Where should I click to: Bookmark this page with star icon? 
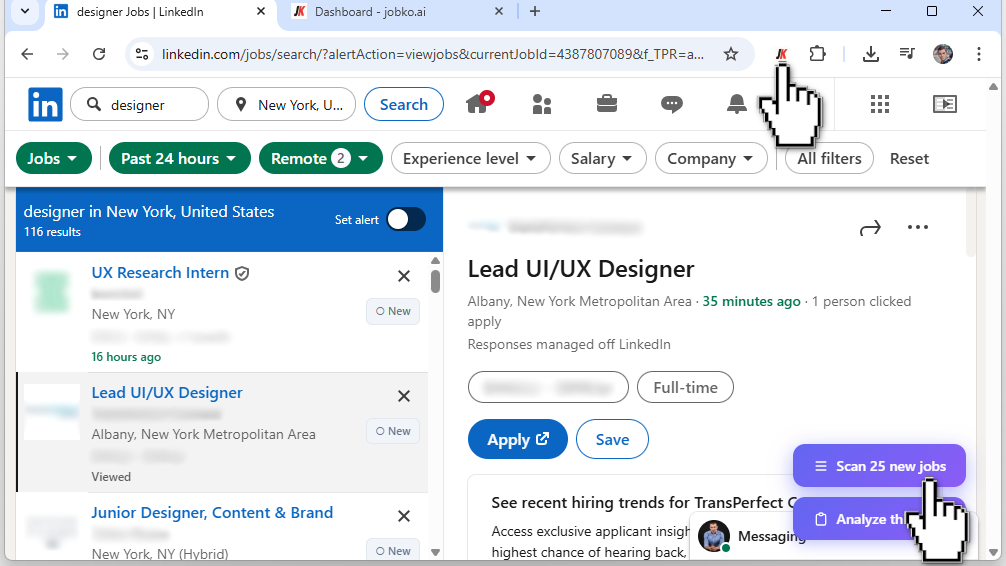click(x=731, y=54)
